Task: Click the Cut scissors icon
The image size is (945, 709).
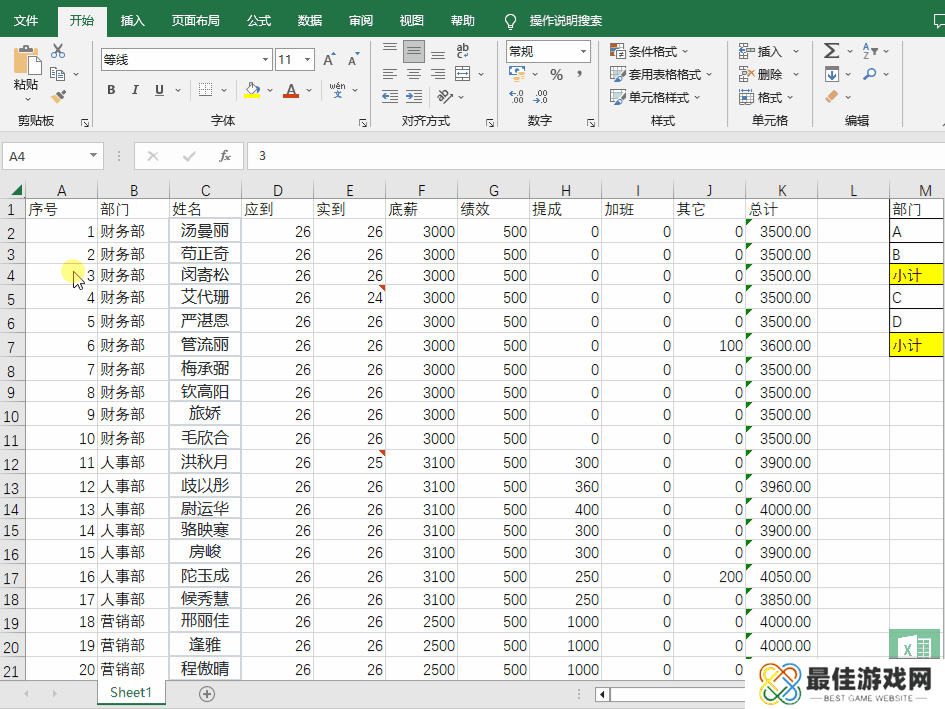Action: point(58,52)
